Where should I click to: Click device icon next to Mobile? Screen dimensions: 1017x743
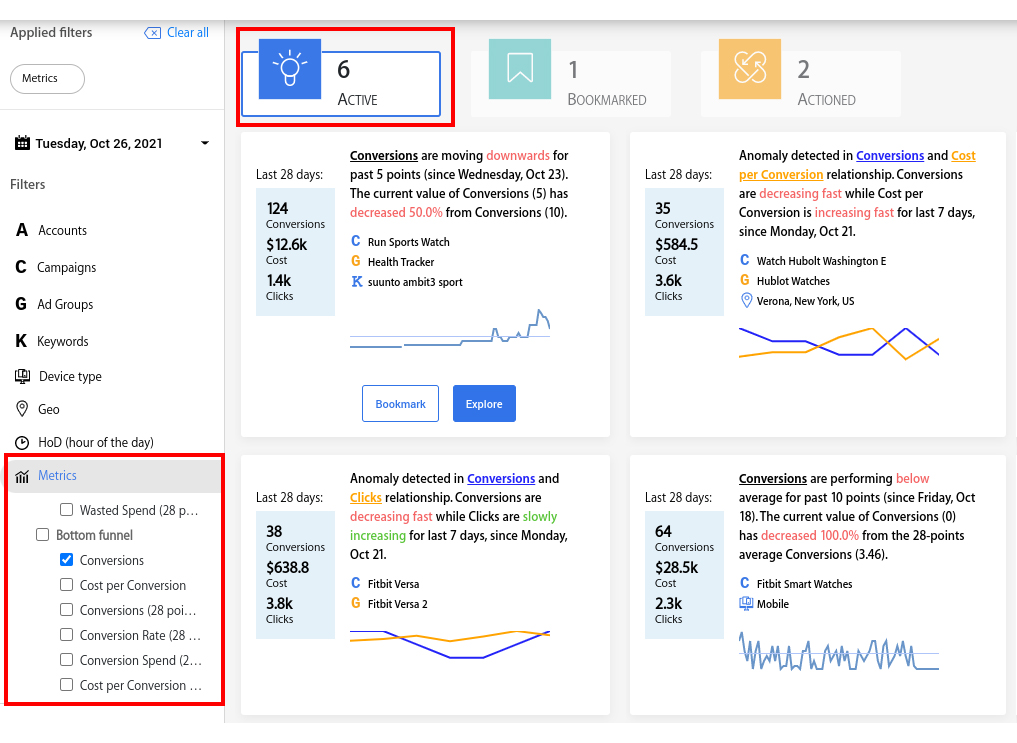[746, 603]
